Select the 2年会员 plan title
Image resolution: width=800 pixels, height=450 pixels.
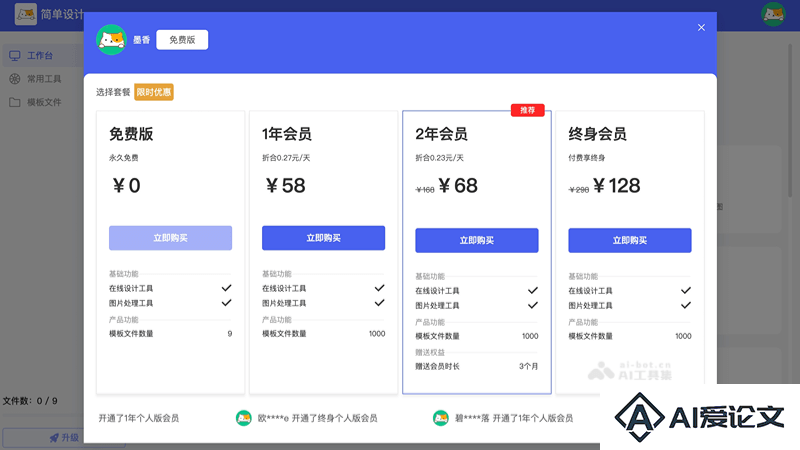[441, 134]
